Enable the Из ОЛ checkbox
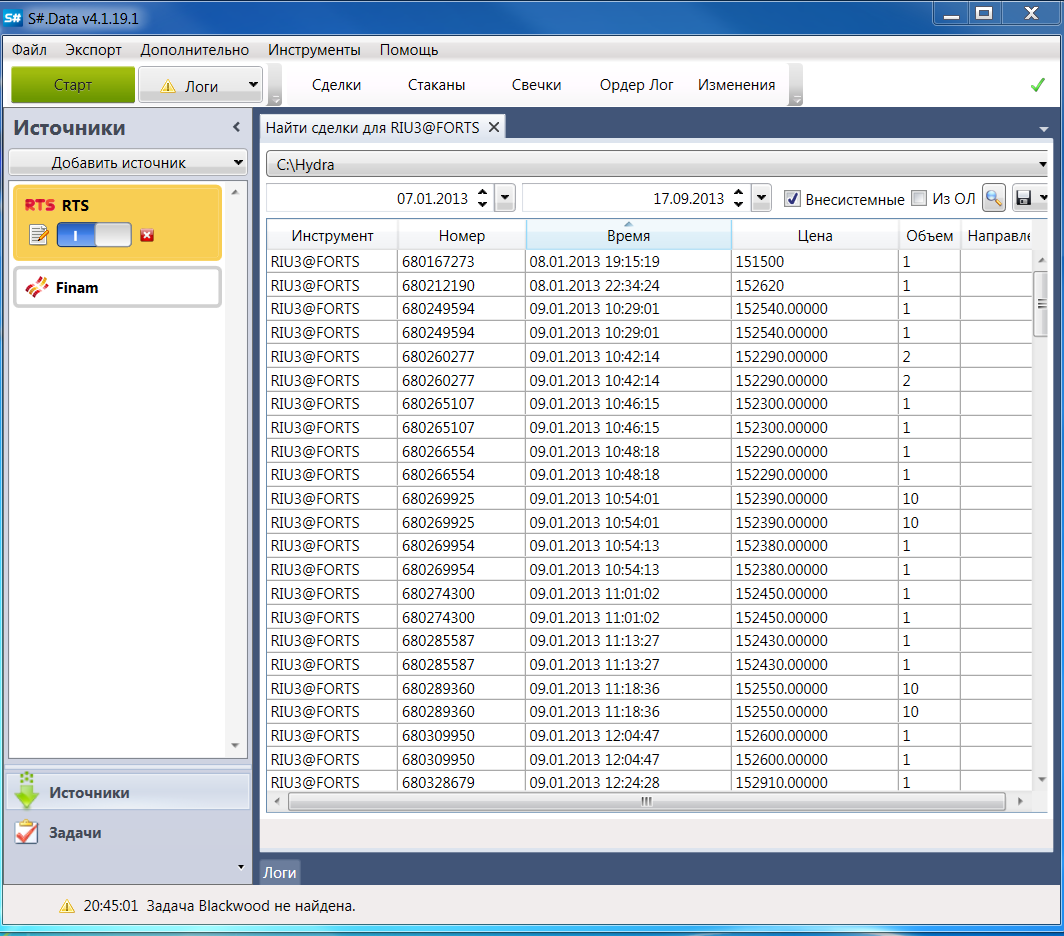1064x936 pixels. pos(919,198)
